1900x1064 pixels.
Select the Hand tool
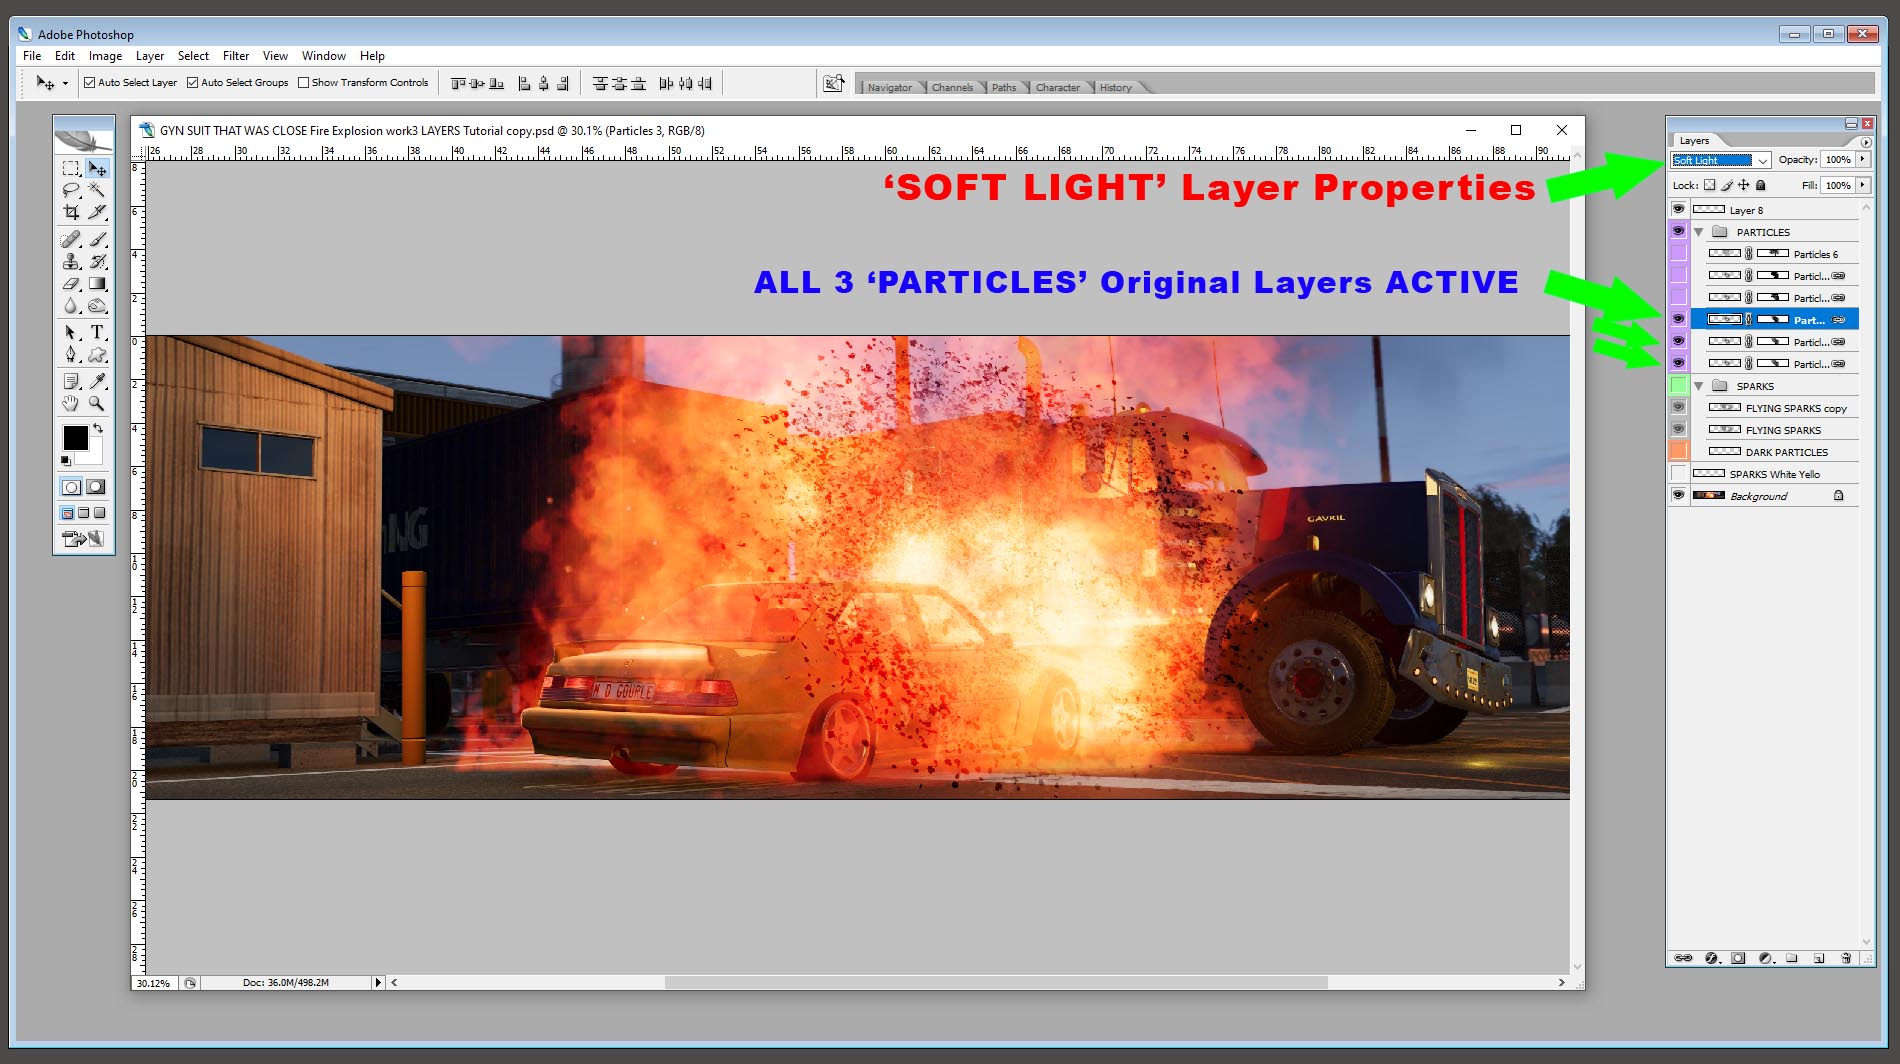(x=71, y=403)
